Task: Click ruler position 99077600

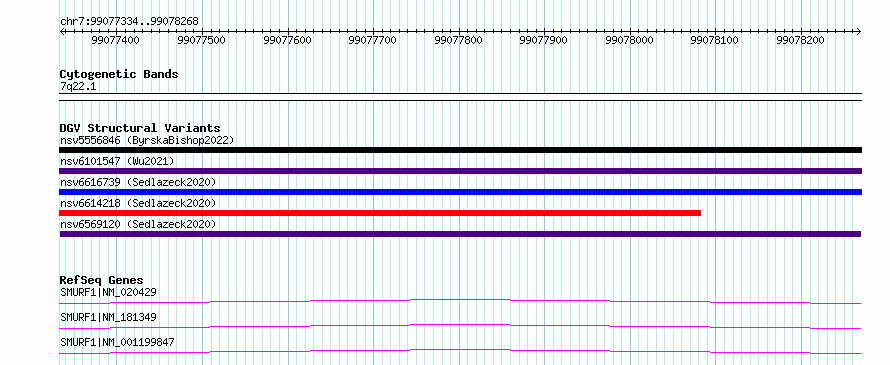Action: (287, 40)
